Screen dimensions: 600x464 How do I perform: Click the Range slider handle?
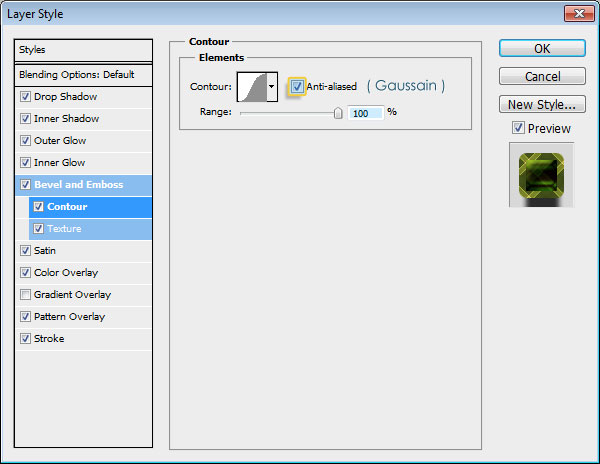click(x=338, y=113)
